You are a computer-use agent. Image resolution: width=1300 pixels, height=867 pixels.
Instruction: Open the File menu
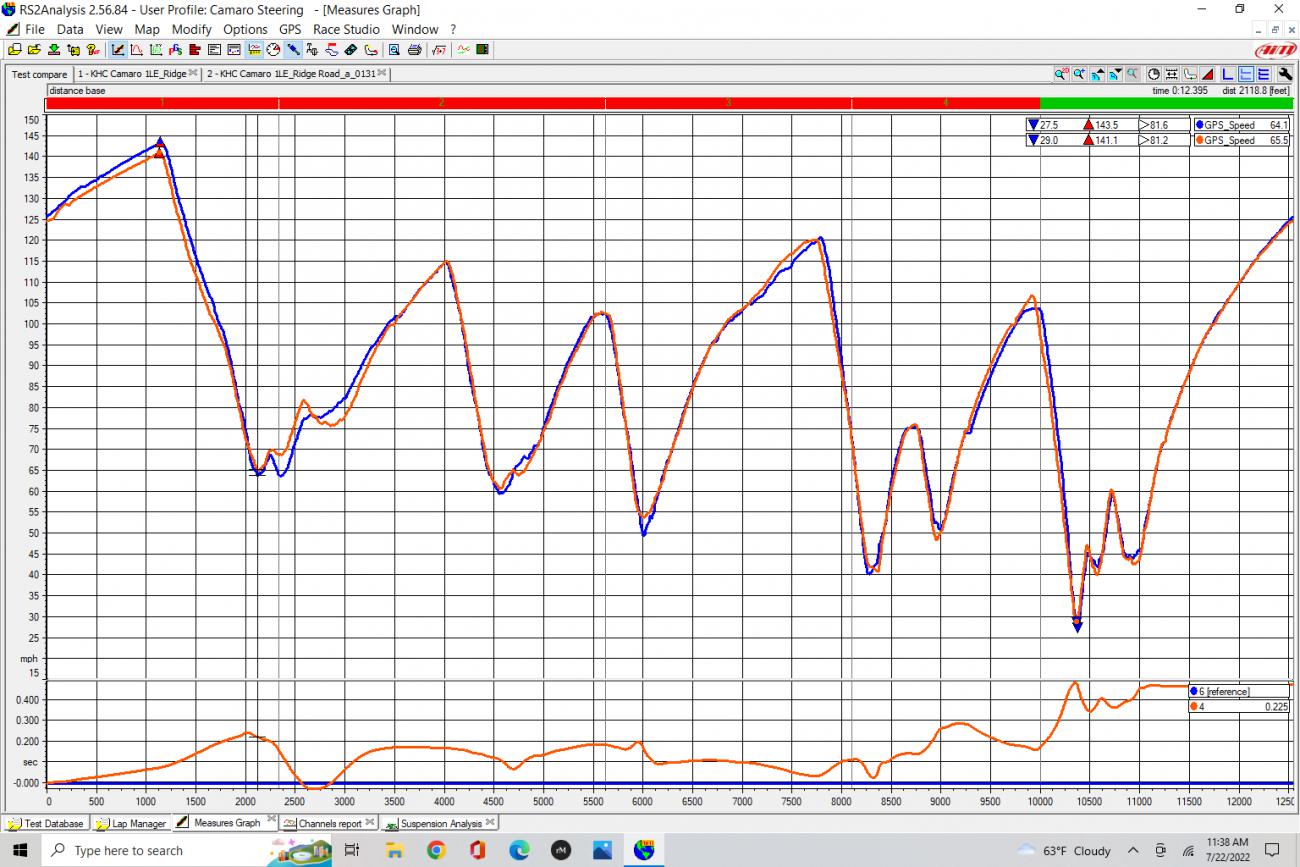point(34,29)
